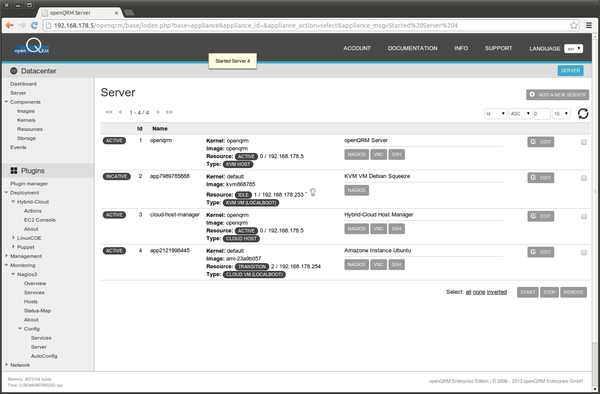Open a new browser tab
This screenshot has height=394, width=600.
129,13
